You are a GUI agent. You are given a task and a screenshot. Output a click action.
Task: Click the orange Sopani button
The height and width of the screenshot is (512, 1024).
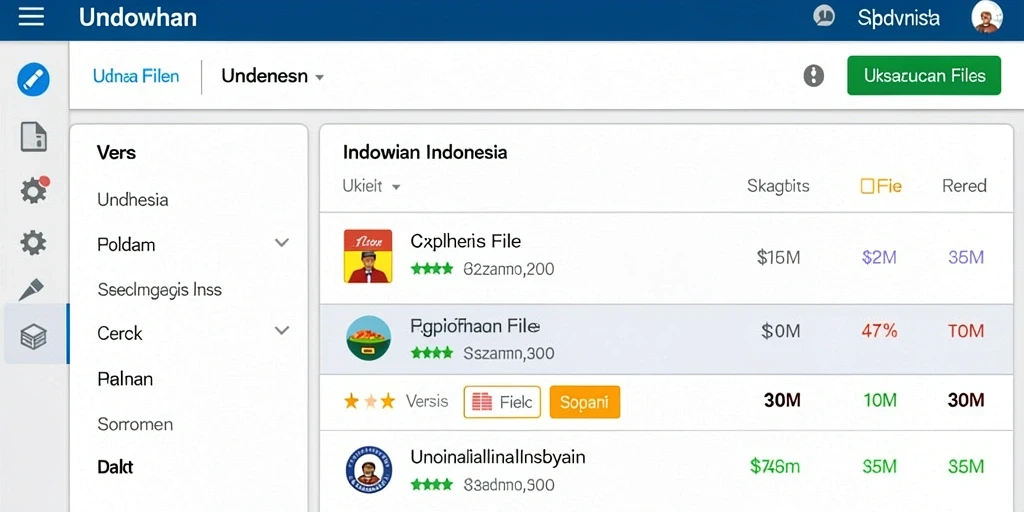tap(584, 402)
